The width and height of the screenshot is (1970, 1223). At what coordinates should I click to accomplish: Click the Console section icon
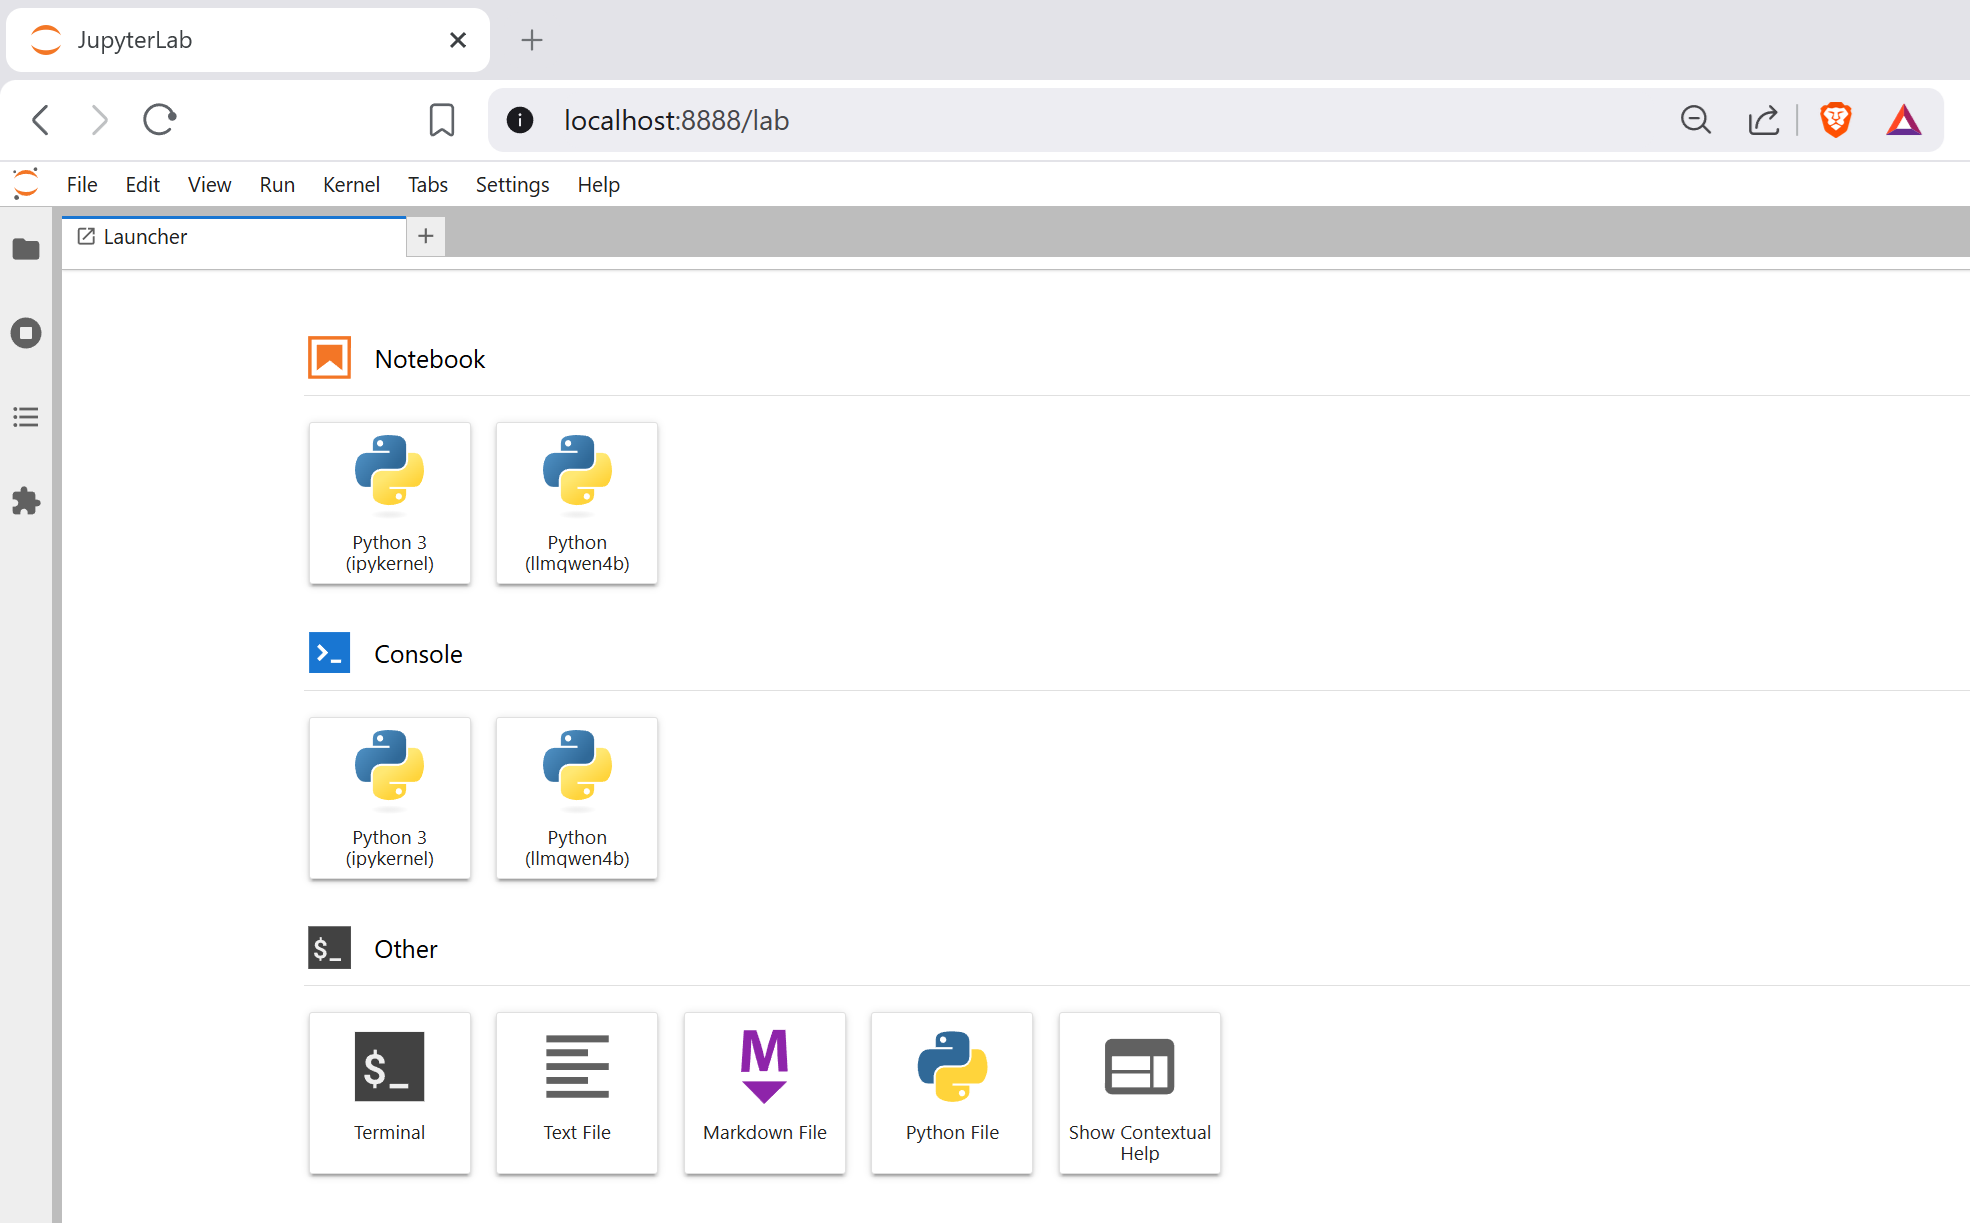click(x=329, y=653)
